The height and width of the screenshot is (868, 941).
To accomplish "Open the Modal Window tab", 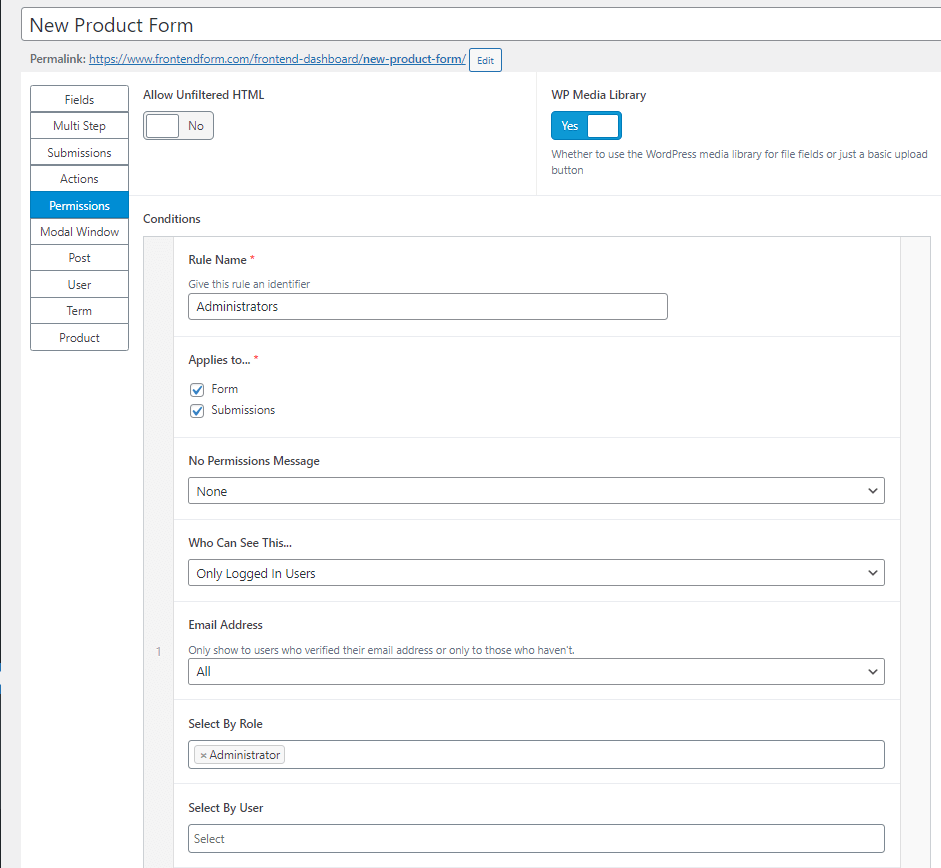I will (x=79, y=232).
